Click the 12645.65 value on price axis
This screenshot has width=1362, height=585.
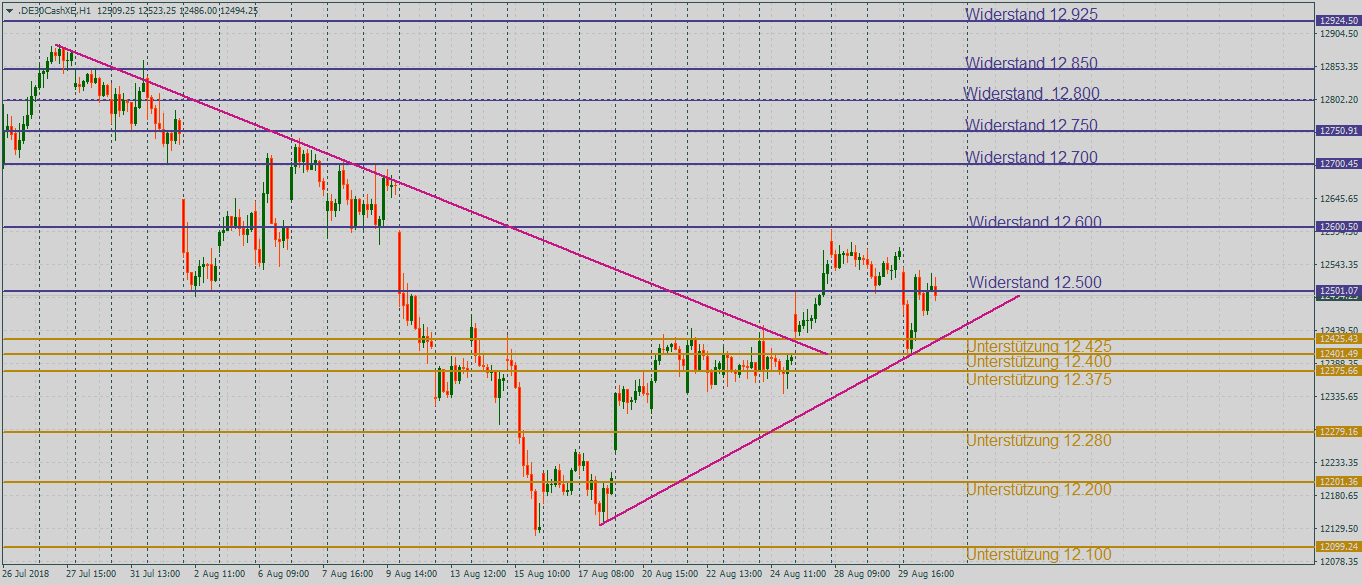point(1339,199)
